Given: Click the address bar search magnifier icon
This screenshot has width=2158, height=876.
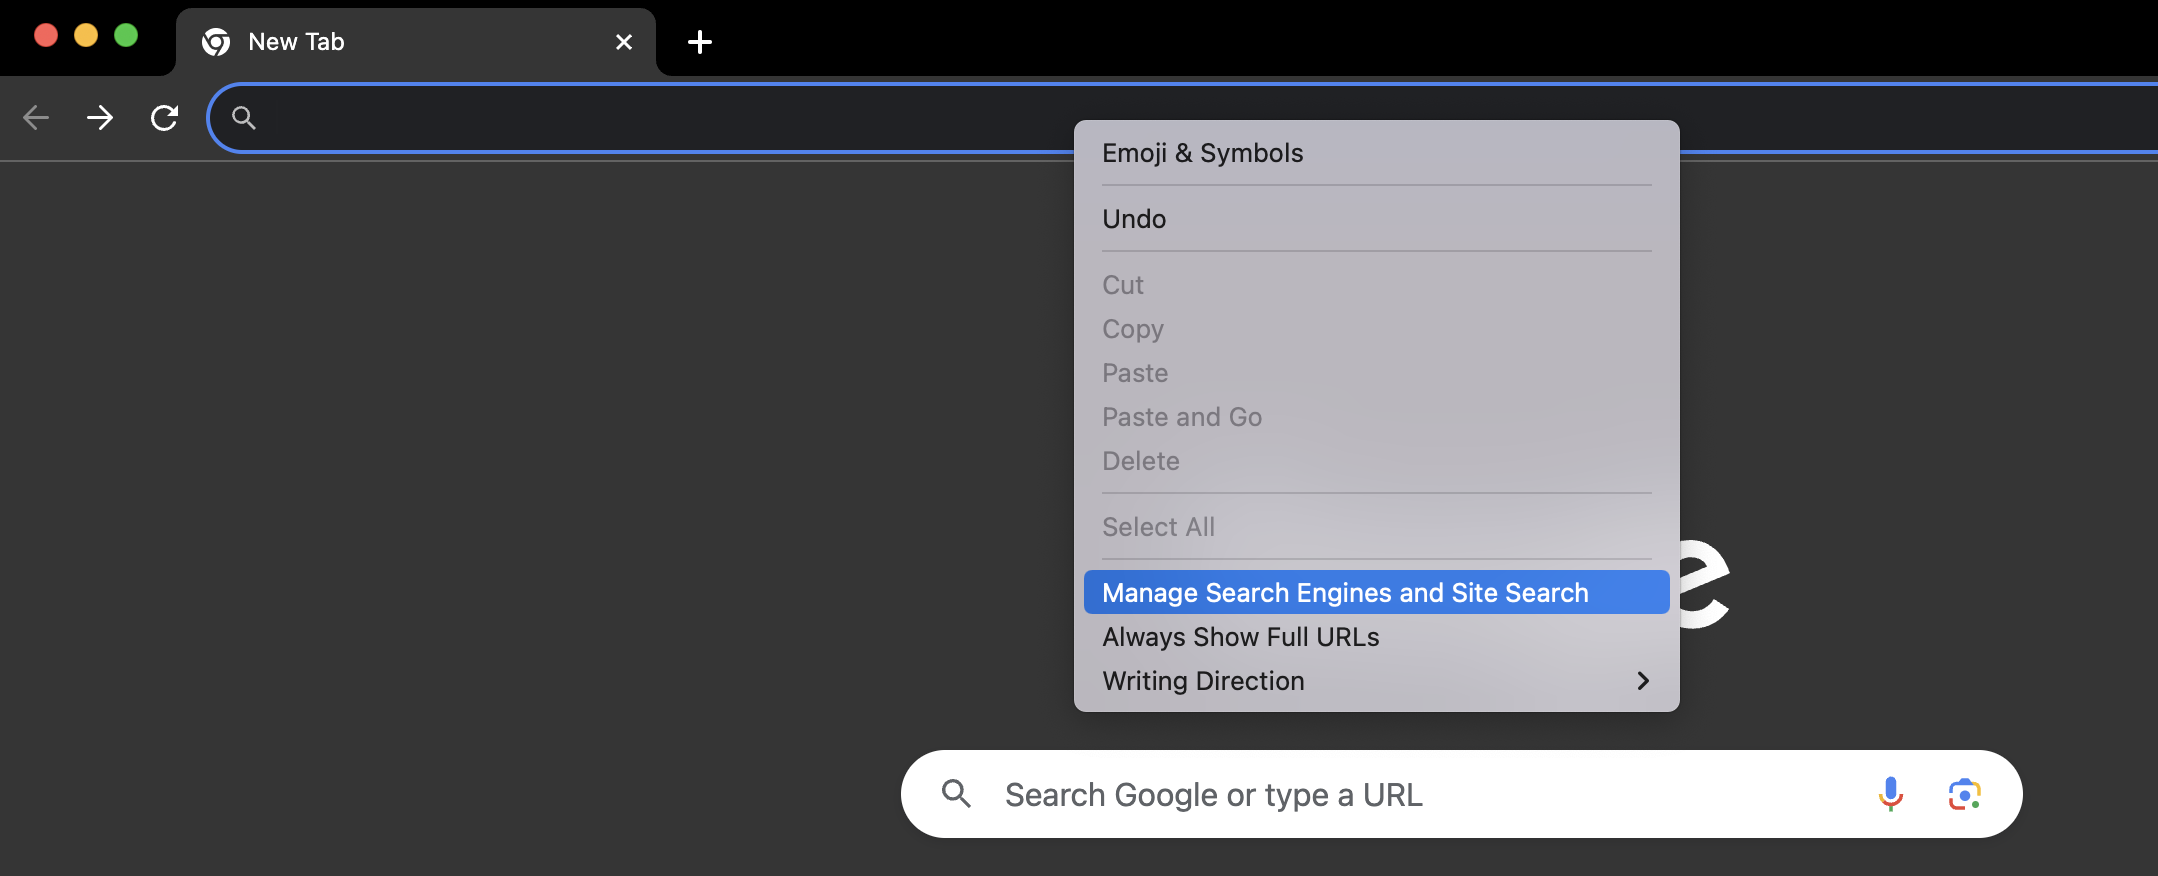Looking at the screenshot, I should tap(244, 118).
